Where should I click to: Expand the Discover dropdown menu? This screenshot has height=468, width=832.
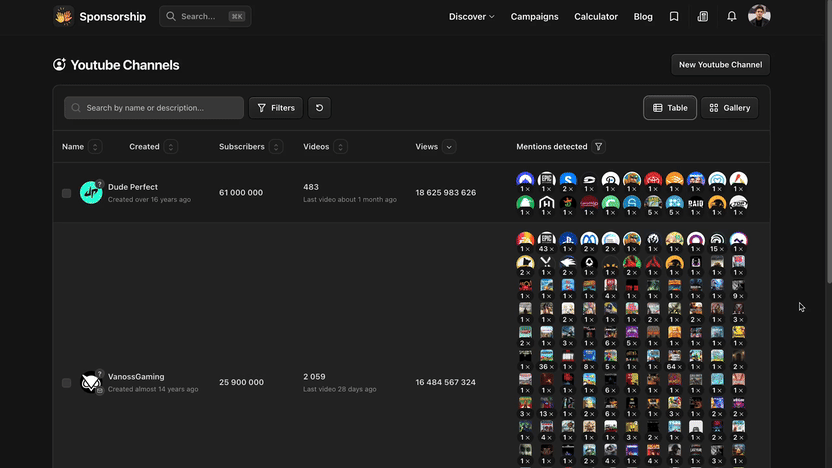tap(472, 16)
